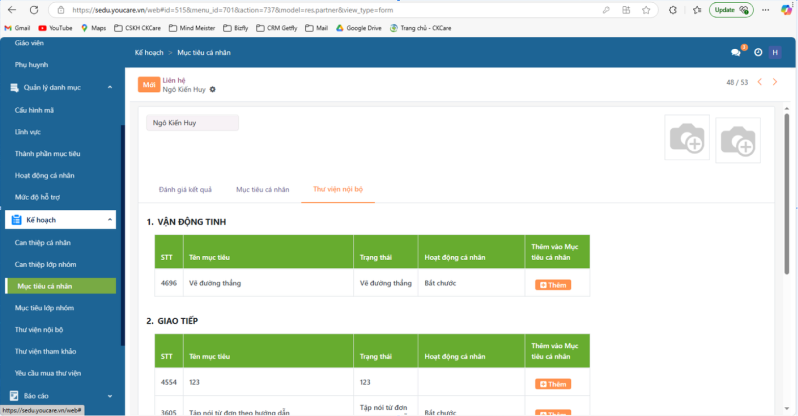Expand the Báo cáo menu section
Screen dimensions: 798x416
[x=109, y=395]
